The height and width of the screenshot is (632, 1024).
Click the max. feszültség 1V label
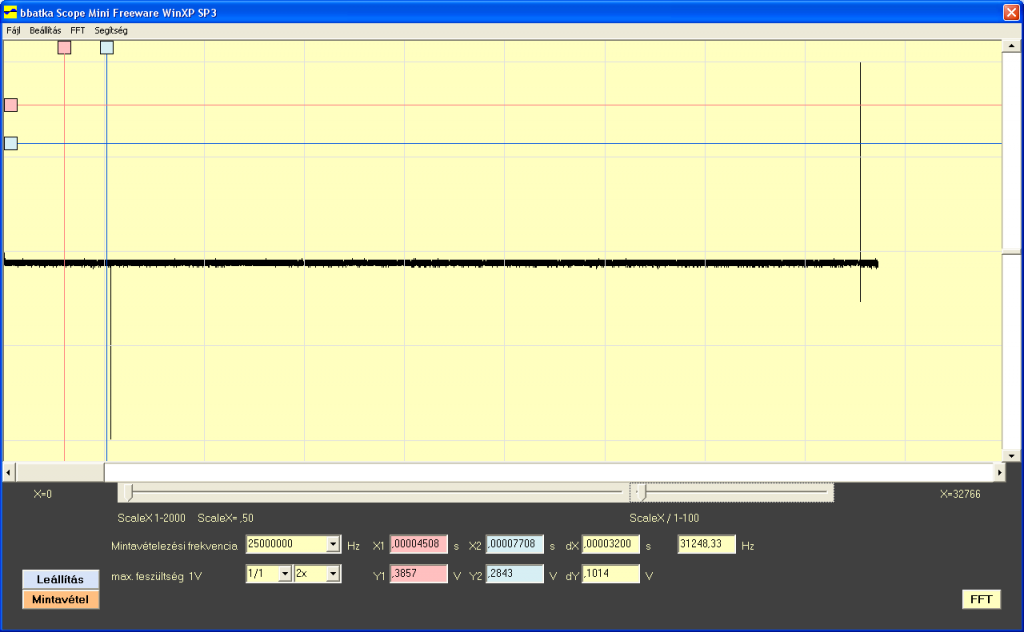(x=157, y=577)
